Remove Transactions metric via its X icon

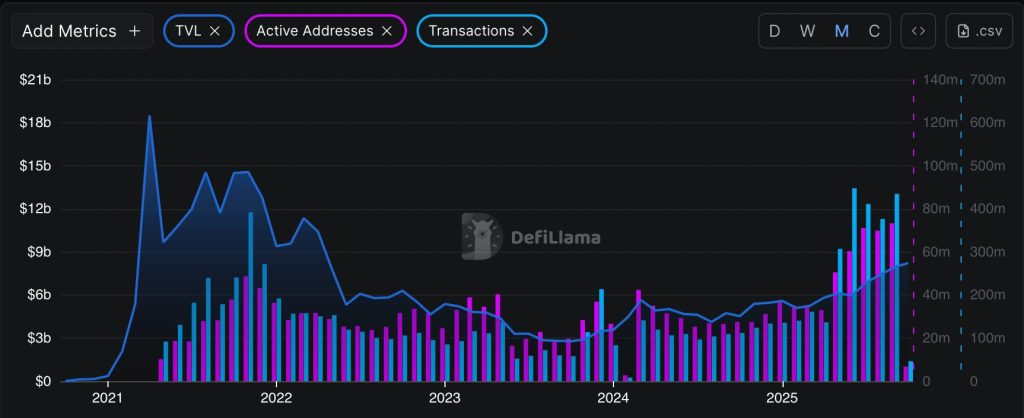click(x=527, y=31)
